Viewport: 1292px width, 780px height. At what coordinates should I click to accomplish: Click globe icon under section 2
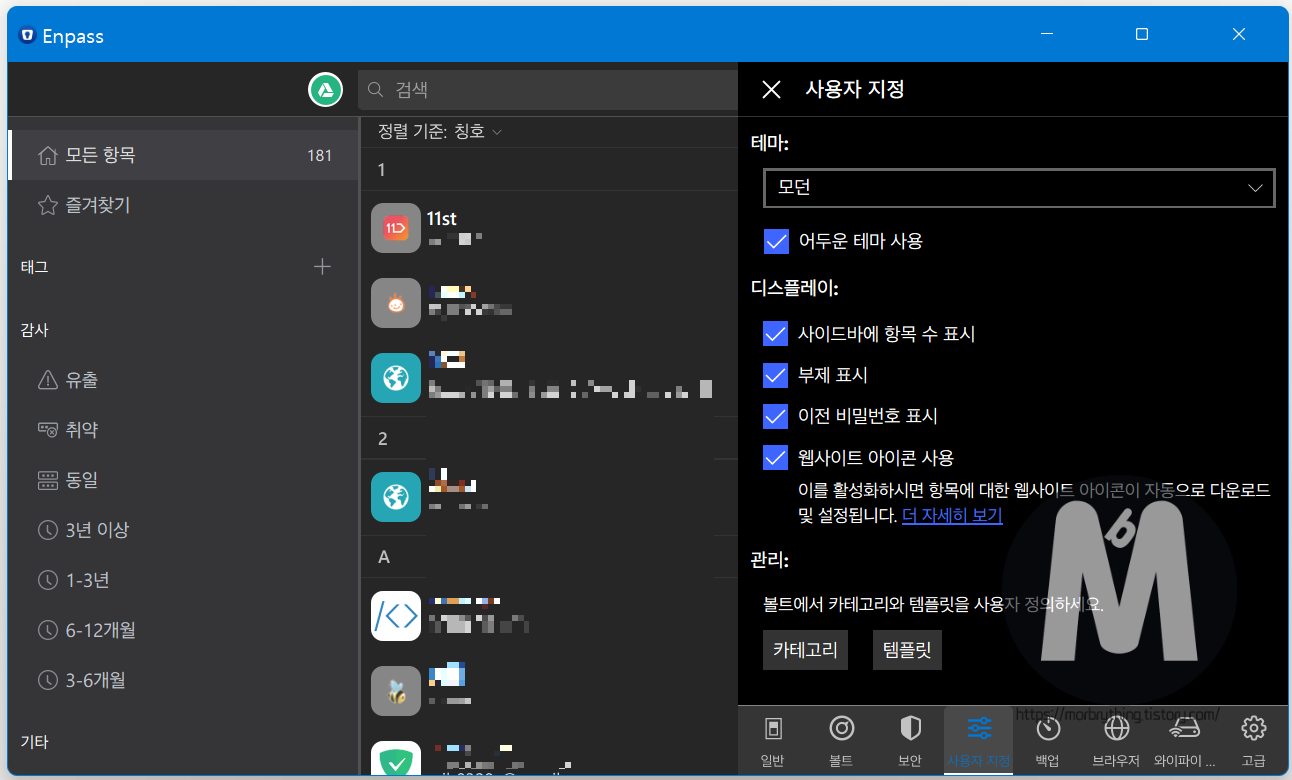[x=396, y=496]
